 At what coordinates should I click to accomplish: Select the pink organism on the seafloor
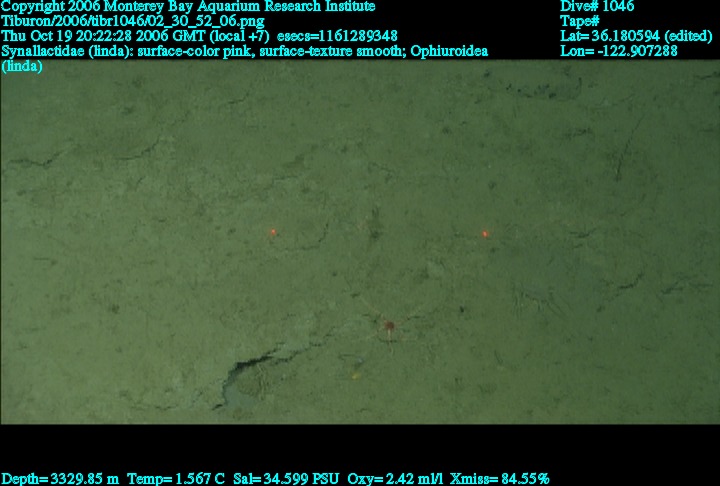pyautogui.click(x=388, y=326)
